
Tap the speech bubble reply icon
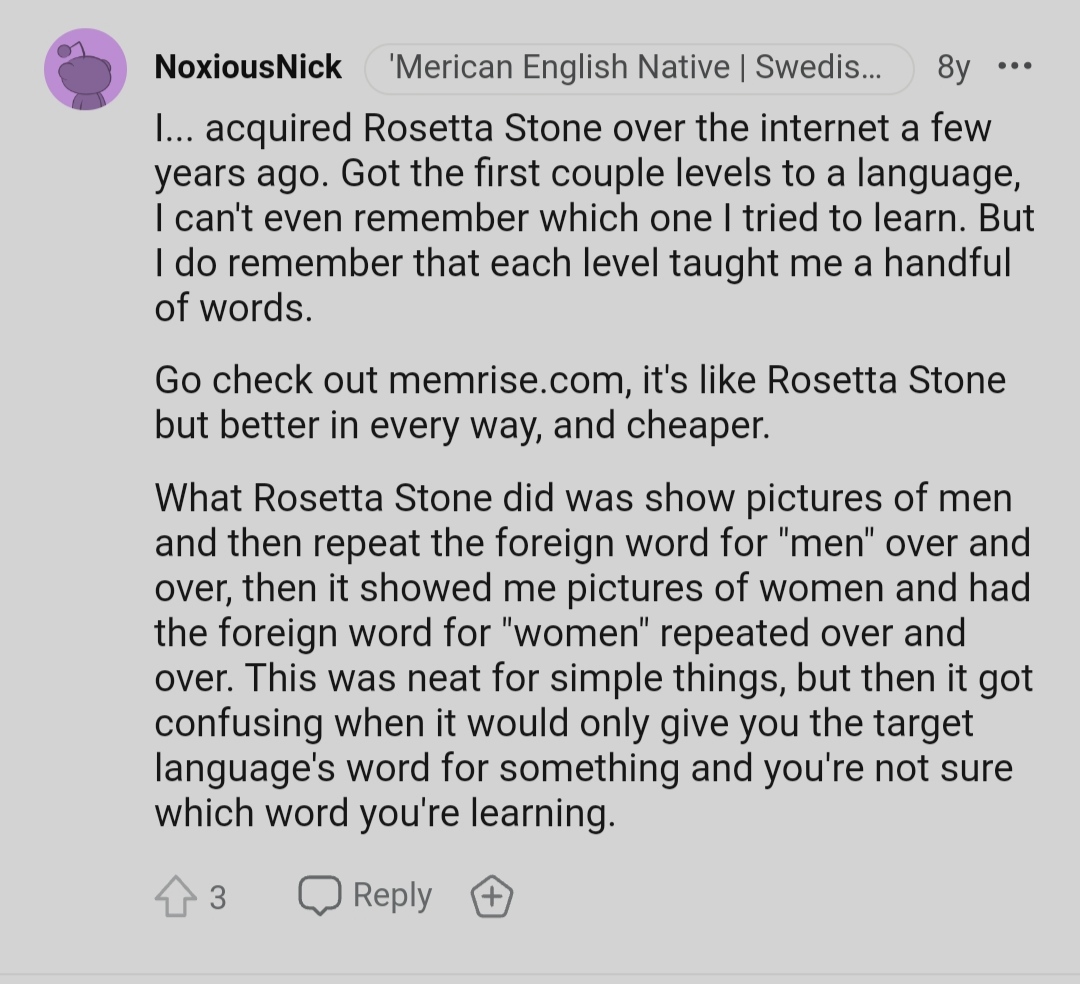click(319, 895)
